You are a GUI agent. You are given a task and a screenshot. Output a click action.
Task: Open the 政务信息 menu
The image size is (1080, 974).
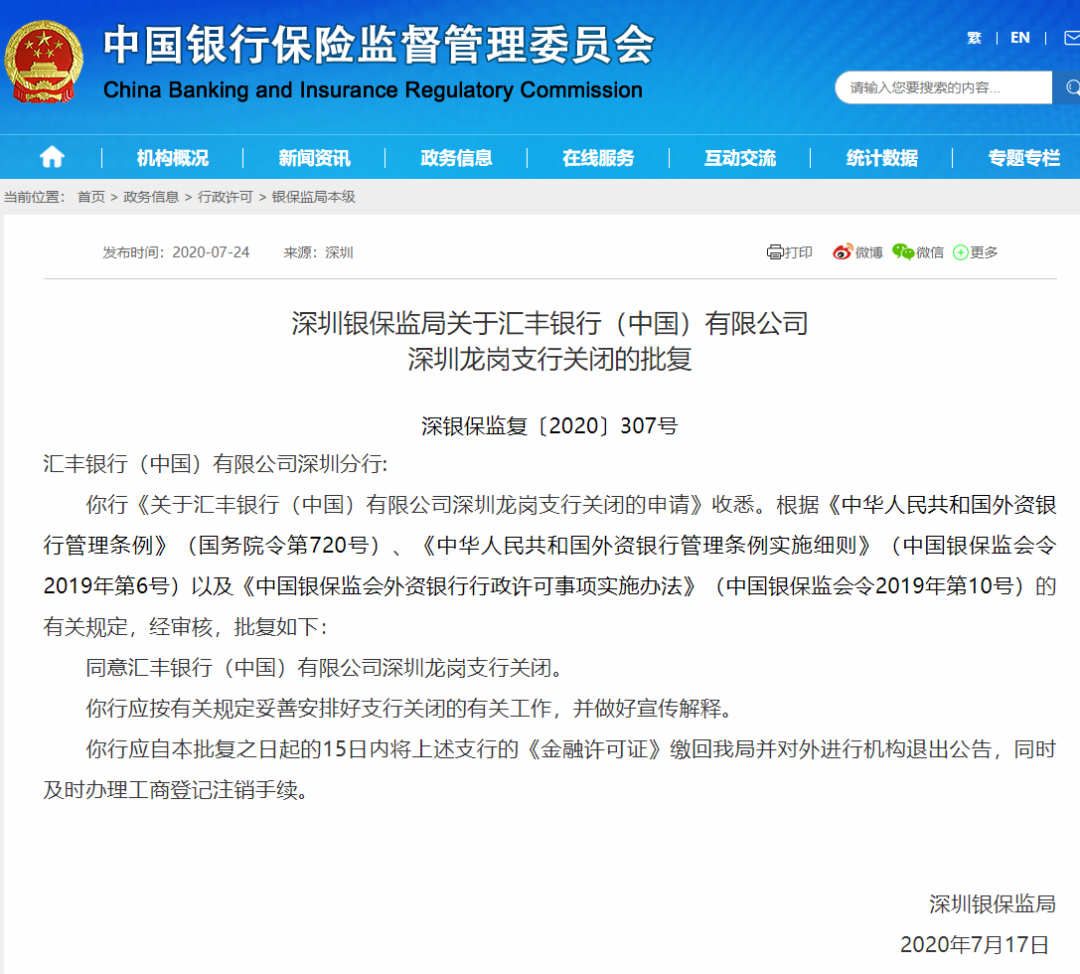coord(456,158)
